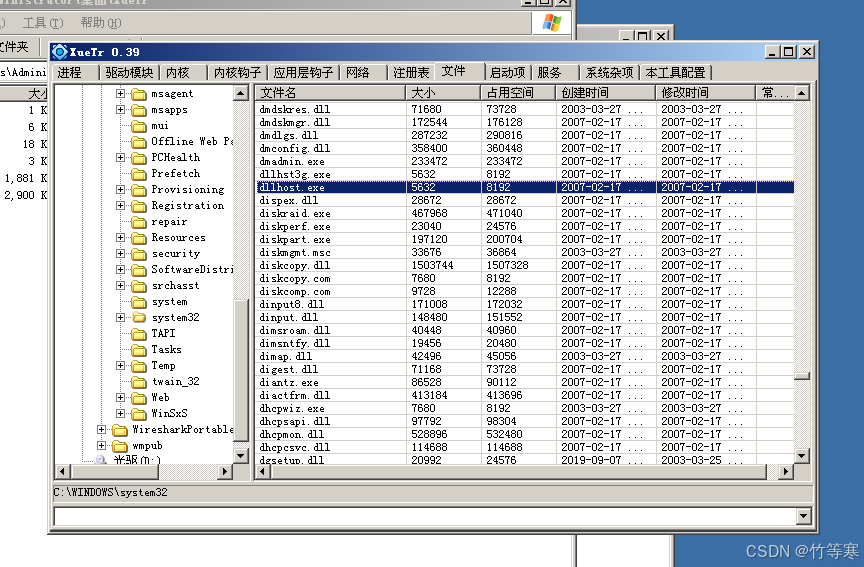Image resolution: width=864 pixels, height=567 pixels.
Task: Click the Temp folder icon
Action: [138, 366]
